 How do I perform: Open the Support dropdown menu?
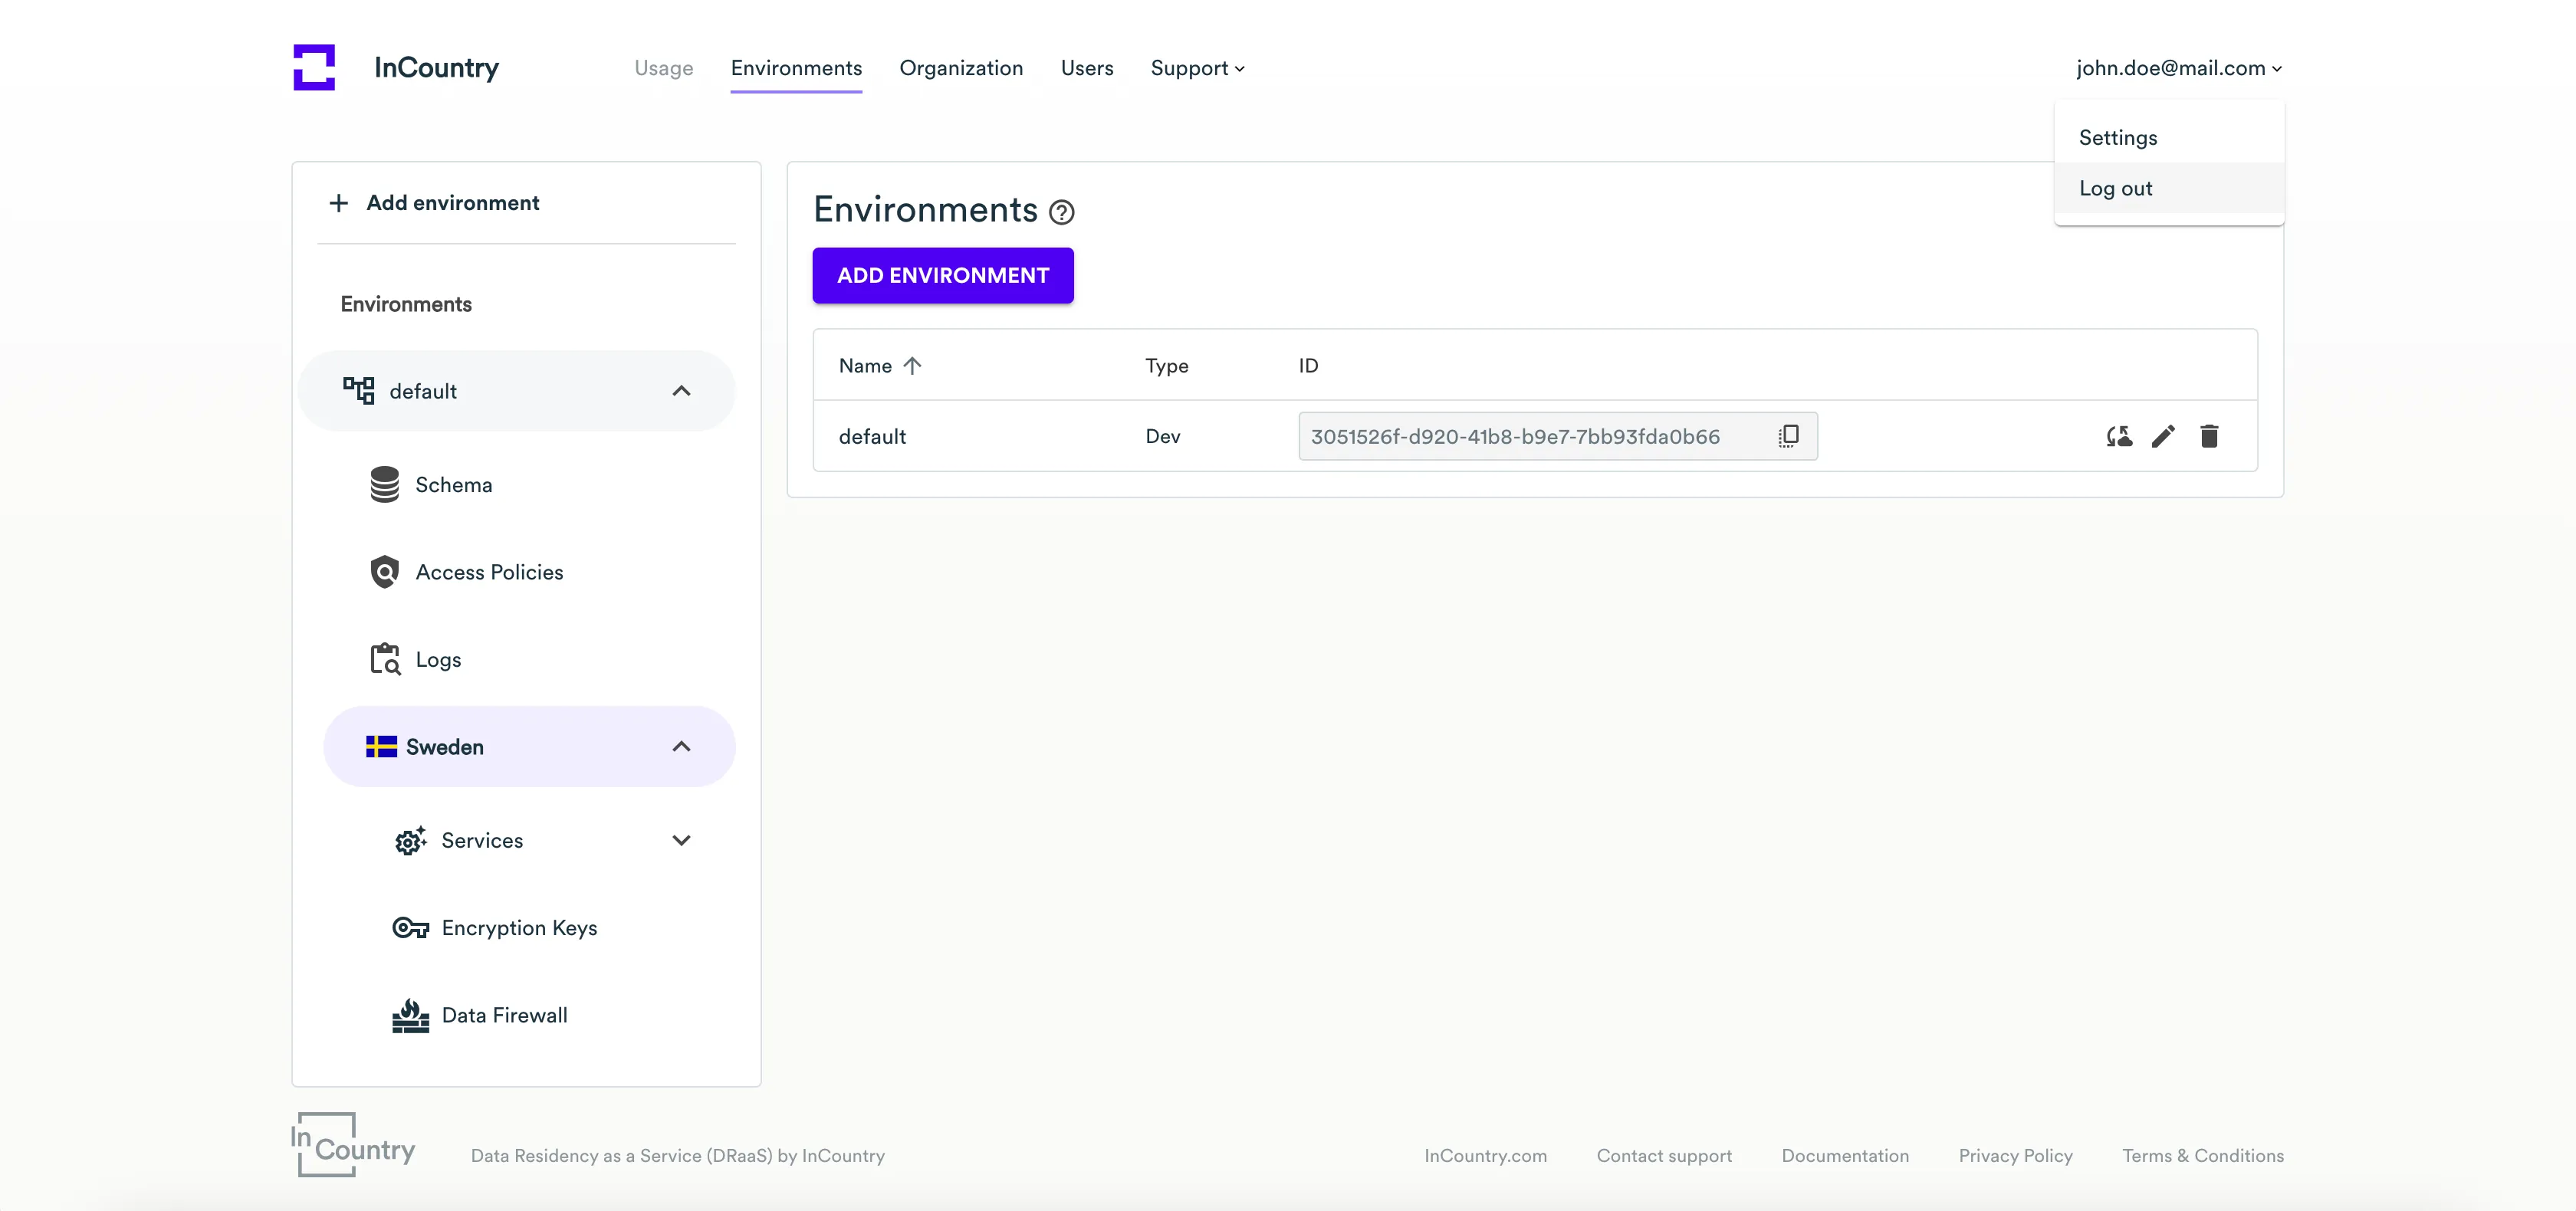[1197, 68]
